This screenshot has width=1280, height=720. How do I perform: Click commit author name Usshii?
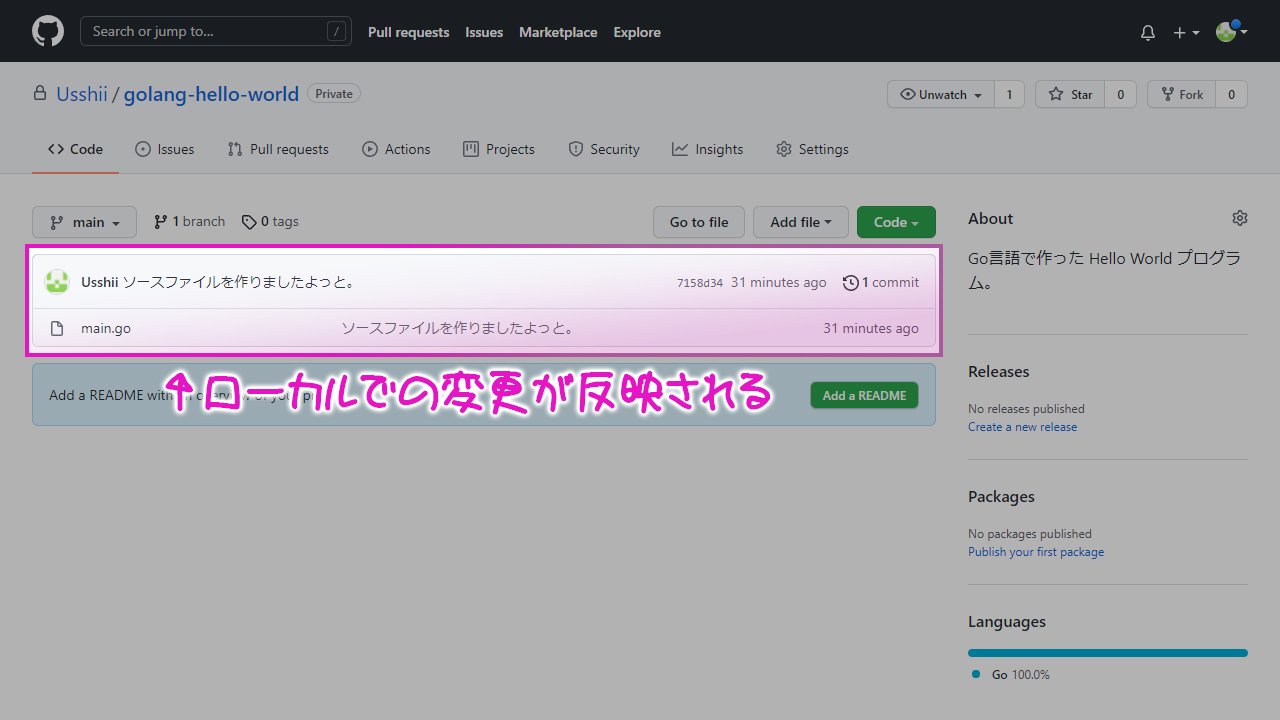pyautogui.click(x=100, y=283)
